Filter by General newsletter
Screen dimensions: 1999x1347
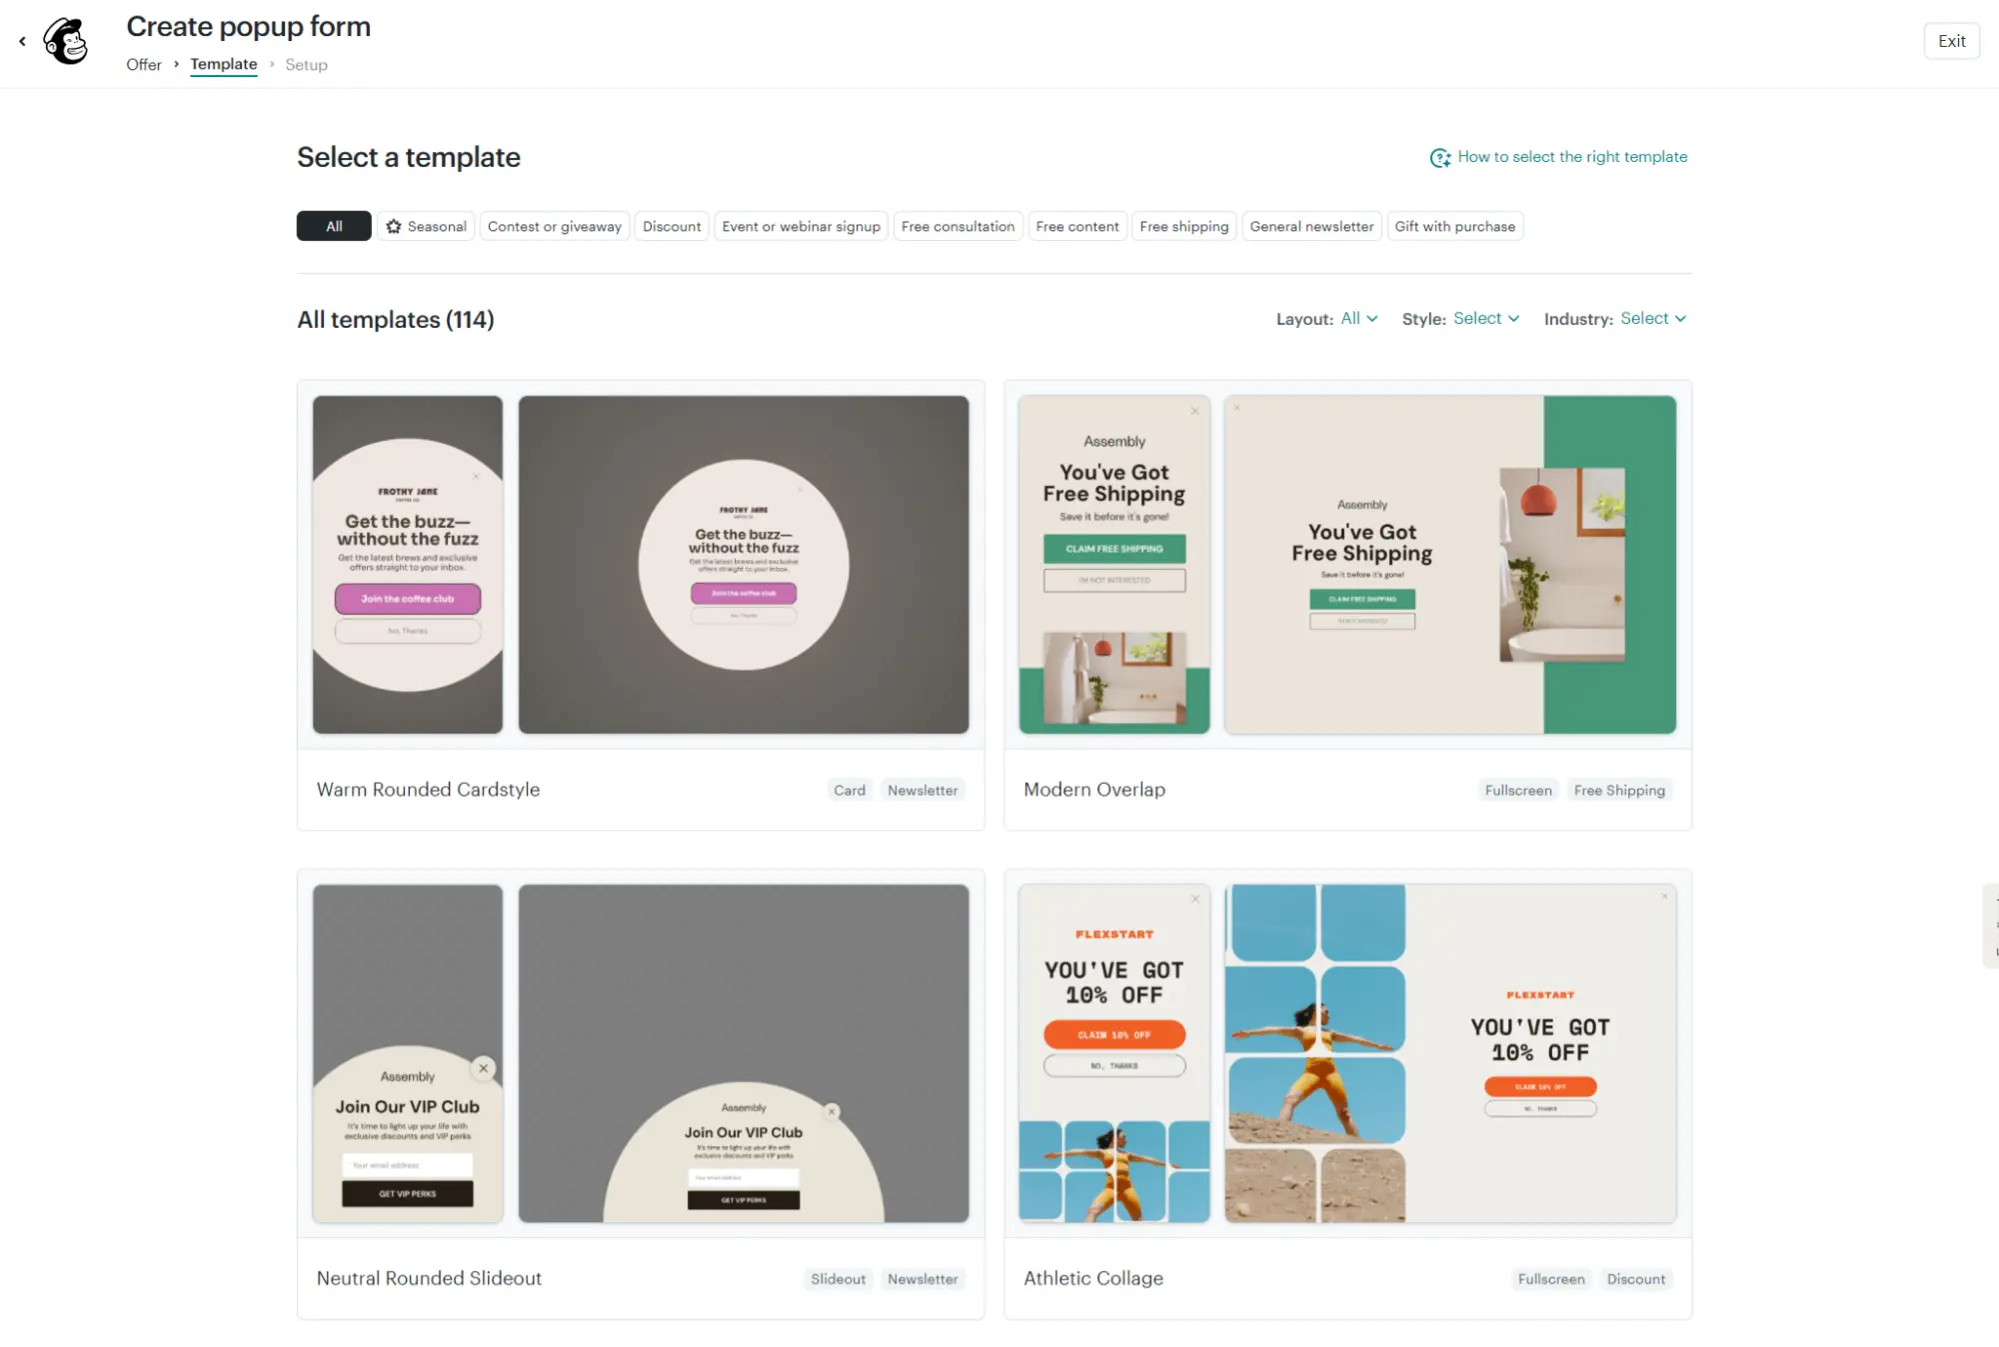[x=1311, y=226]
